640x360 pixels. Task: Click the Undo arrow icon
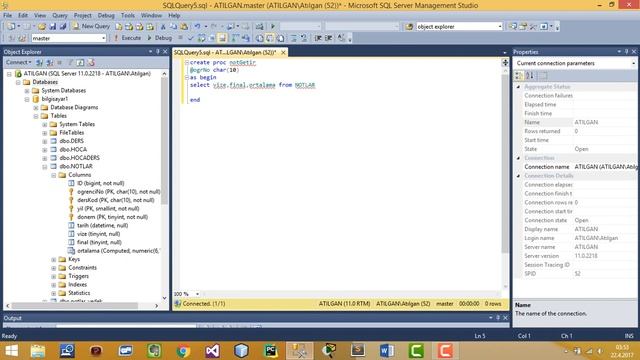point(198,27)
